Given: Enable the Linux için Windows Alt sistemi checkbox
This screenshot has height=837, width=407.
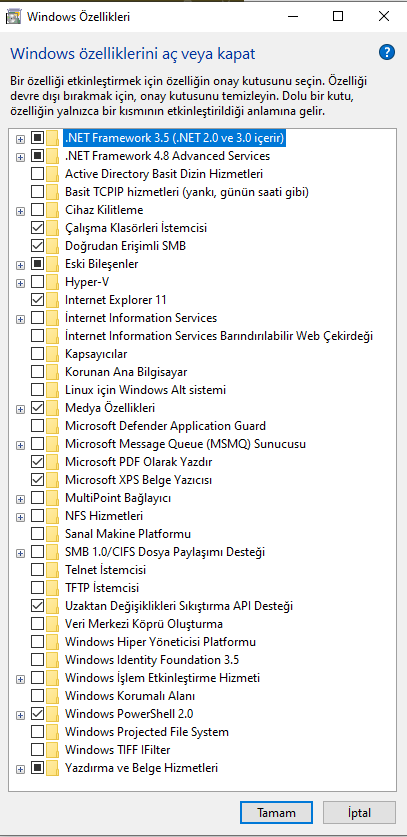Looking at the screenshot, I should pos(37,390).
